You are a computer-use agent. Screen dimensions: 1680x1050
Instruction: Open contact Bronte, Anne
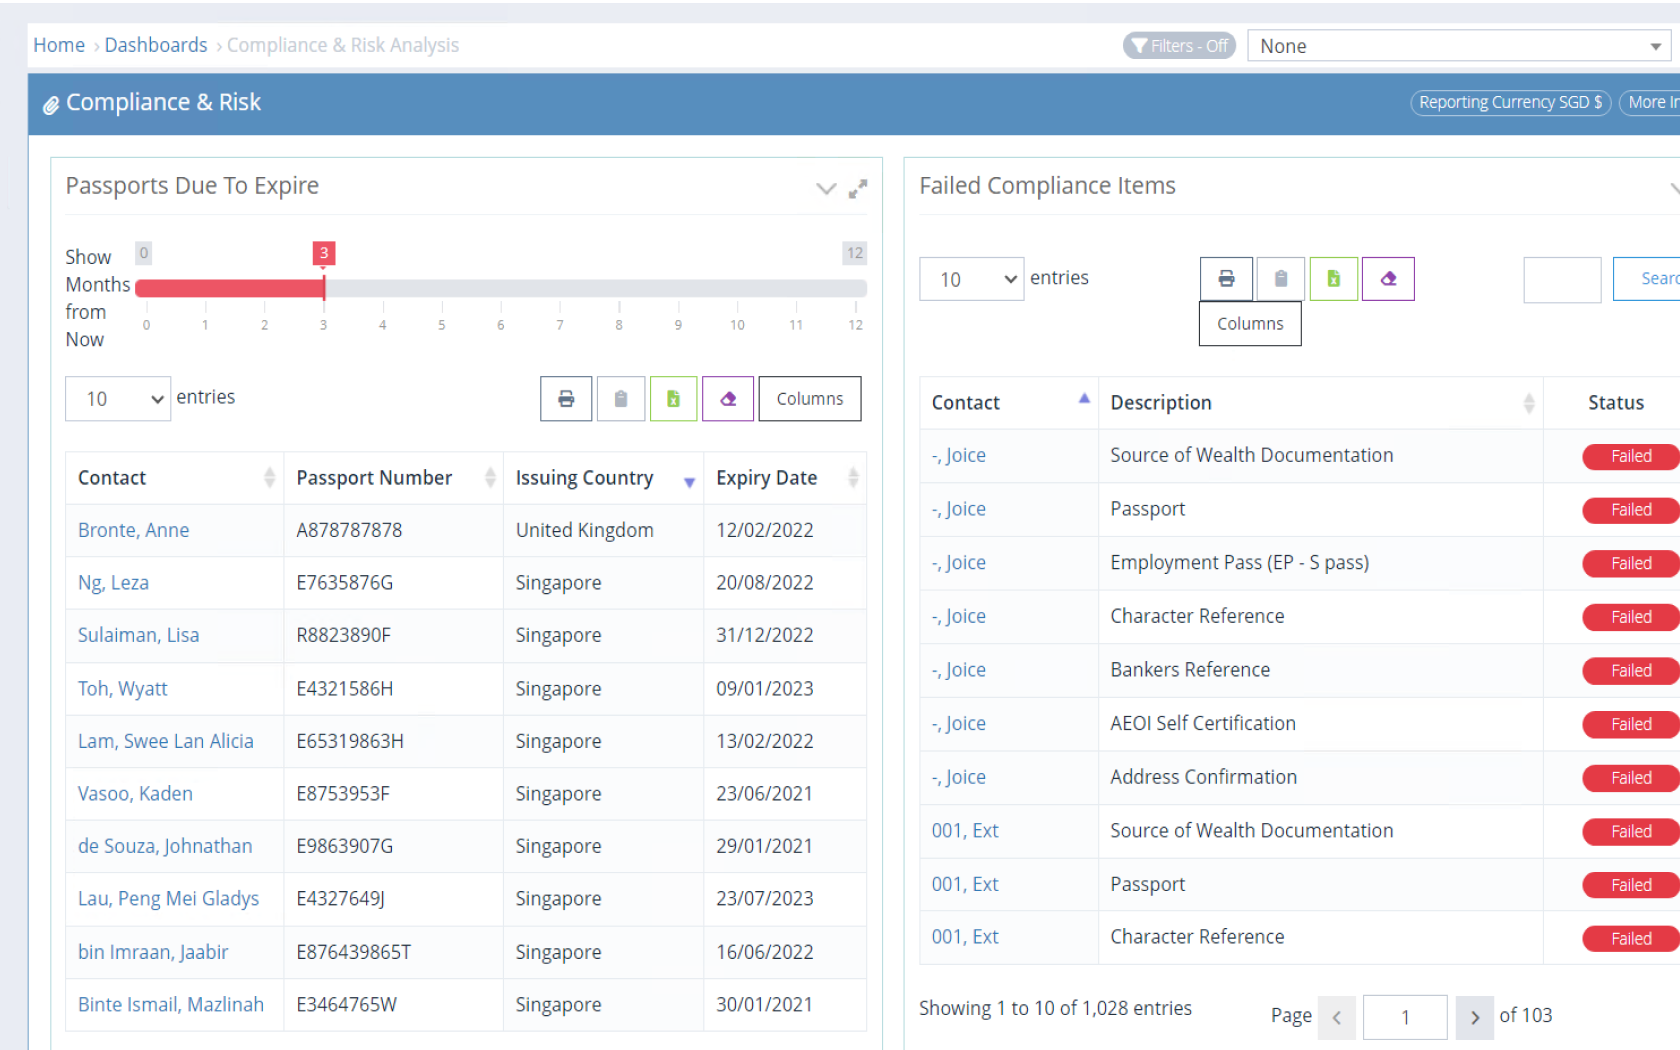[133, 530]
